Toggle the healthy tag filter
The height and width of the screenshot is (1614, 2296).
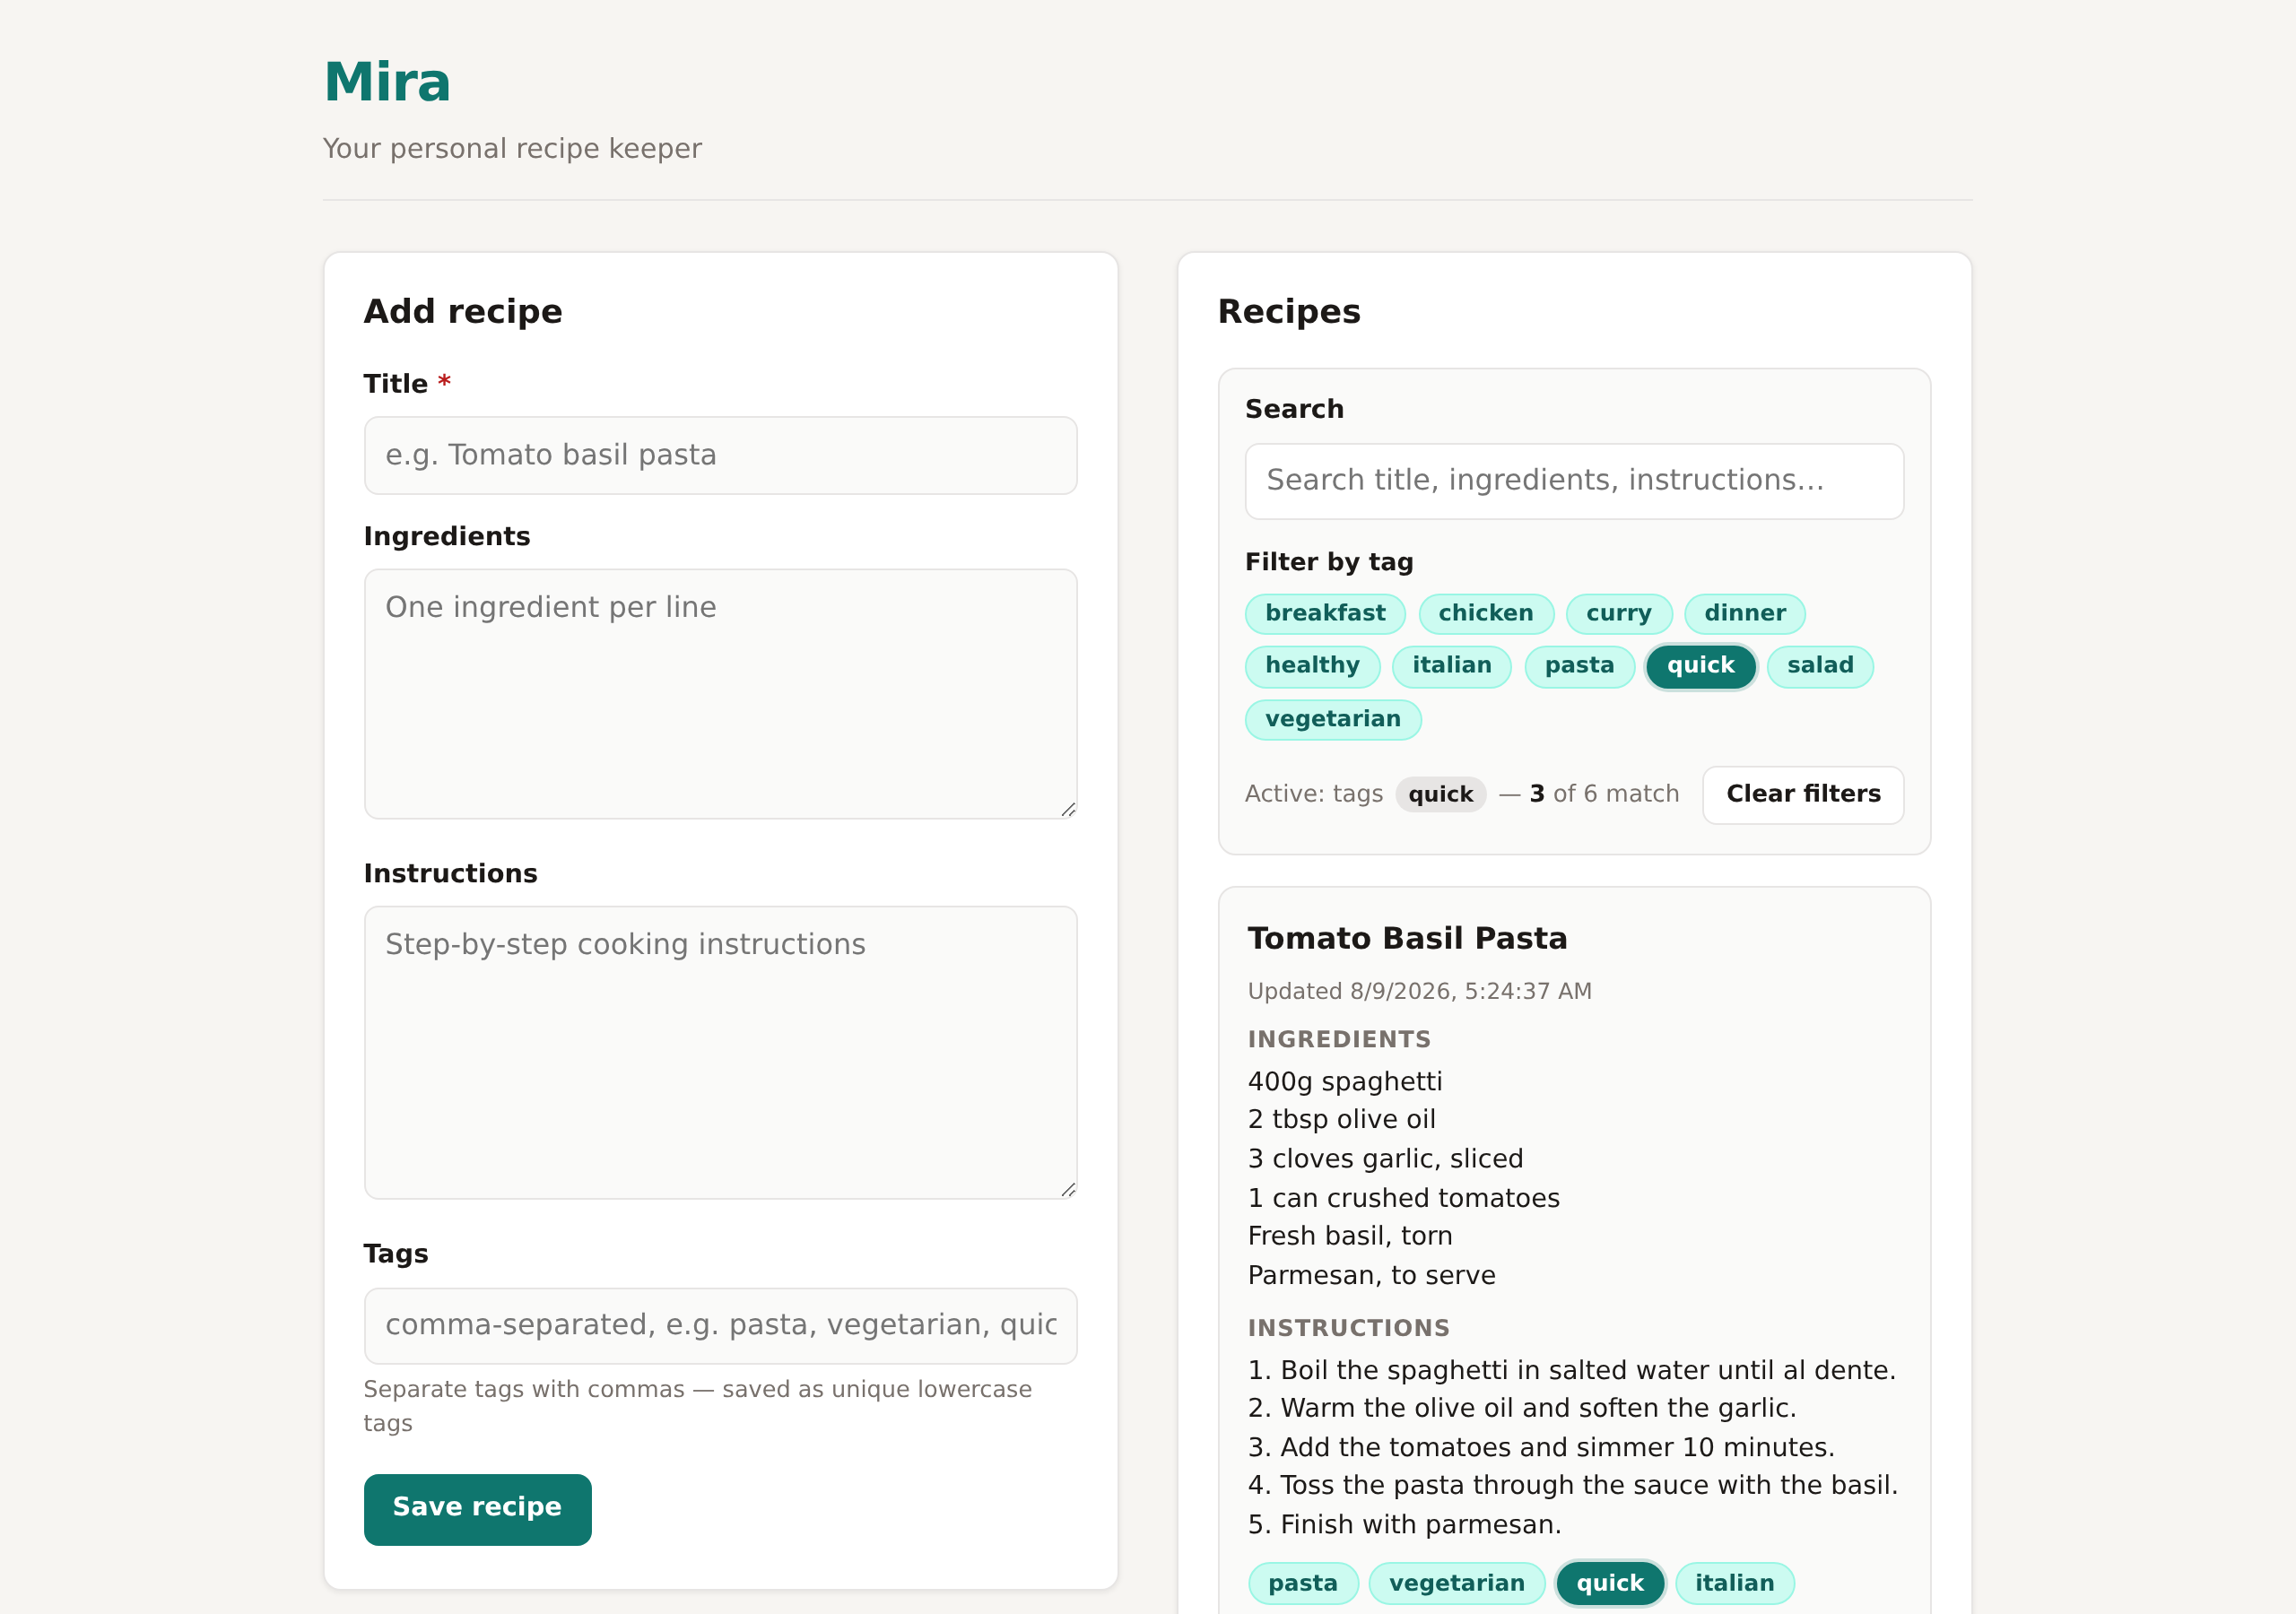click(x=1312, y=666)
